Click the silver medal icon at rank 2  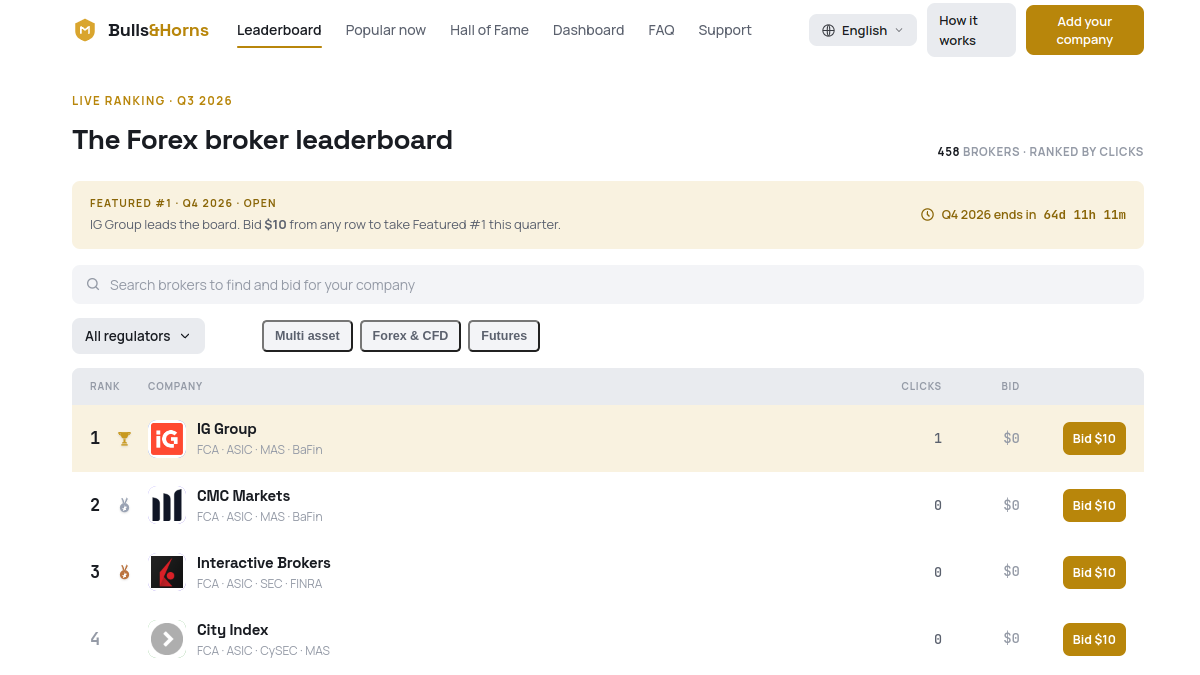click(124, 505)
